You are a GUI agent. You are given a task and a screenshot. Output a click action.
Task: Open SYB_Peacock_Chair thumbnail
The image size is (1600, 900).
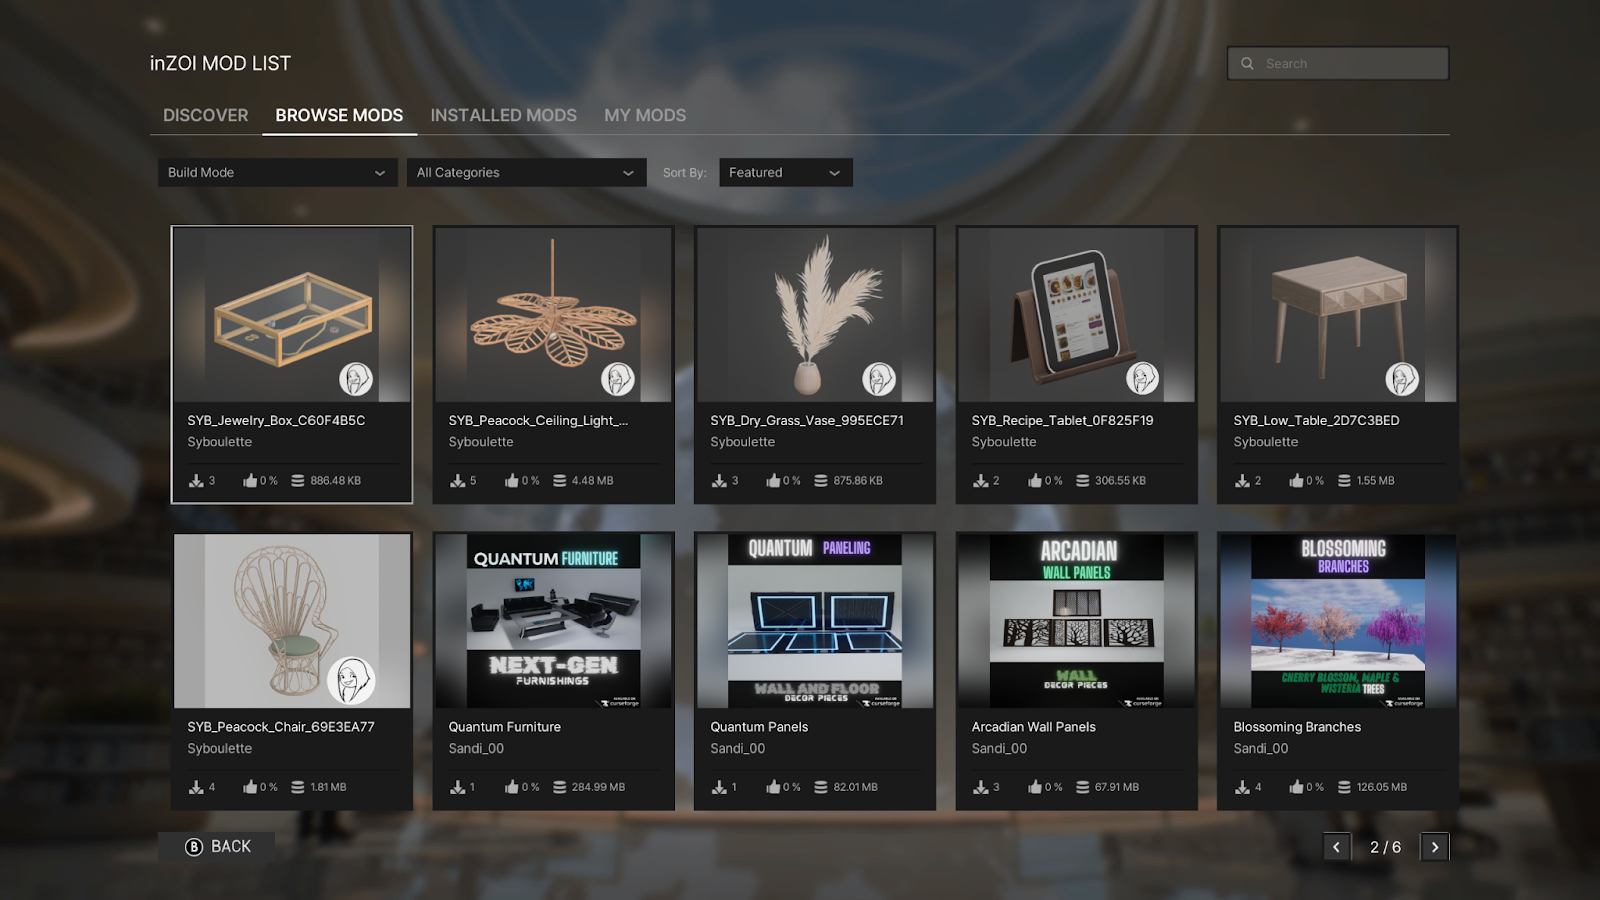click(x=292, y=621)
